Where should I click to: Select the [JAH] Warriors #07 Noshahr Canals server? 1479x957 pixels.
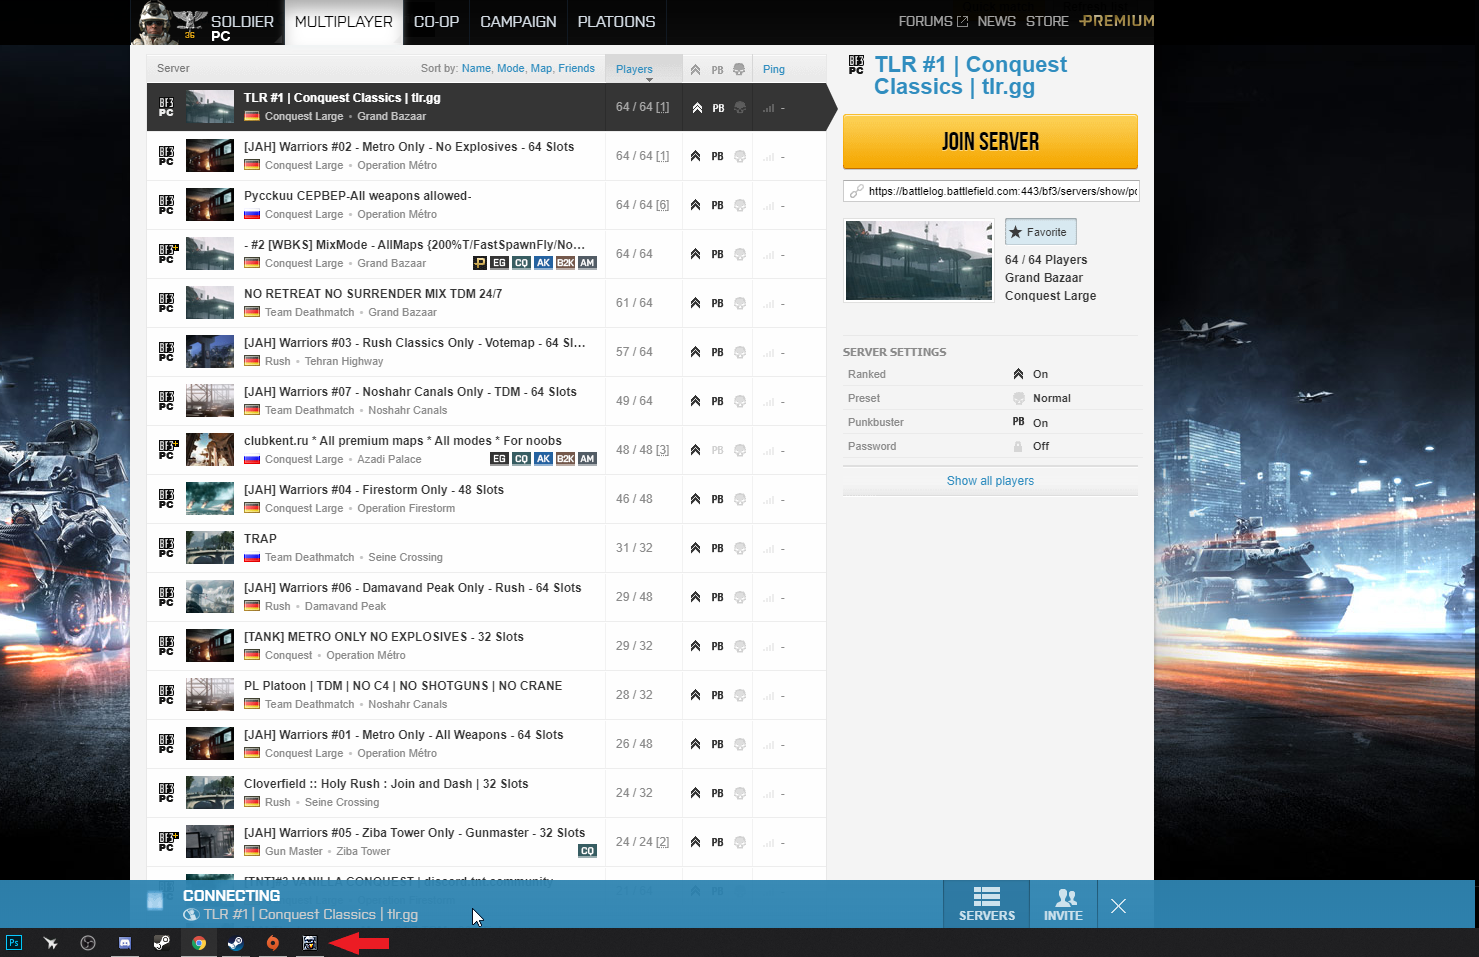click(x=486, y=401)
